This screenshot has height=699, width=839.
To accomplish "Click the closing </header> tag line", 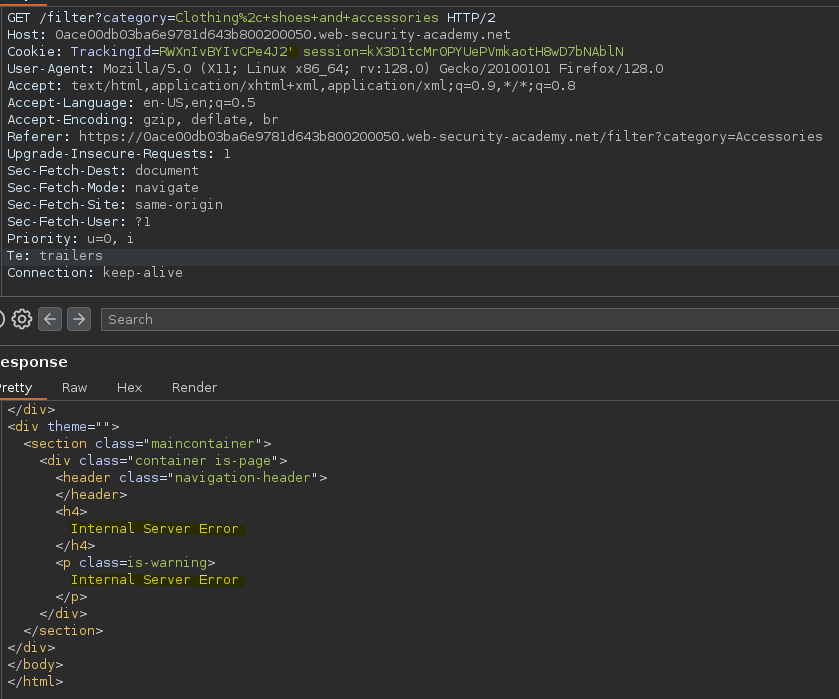I will point(91,495).
